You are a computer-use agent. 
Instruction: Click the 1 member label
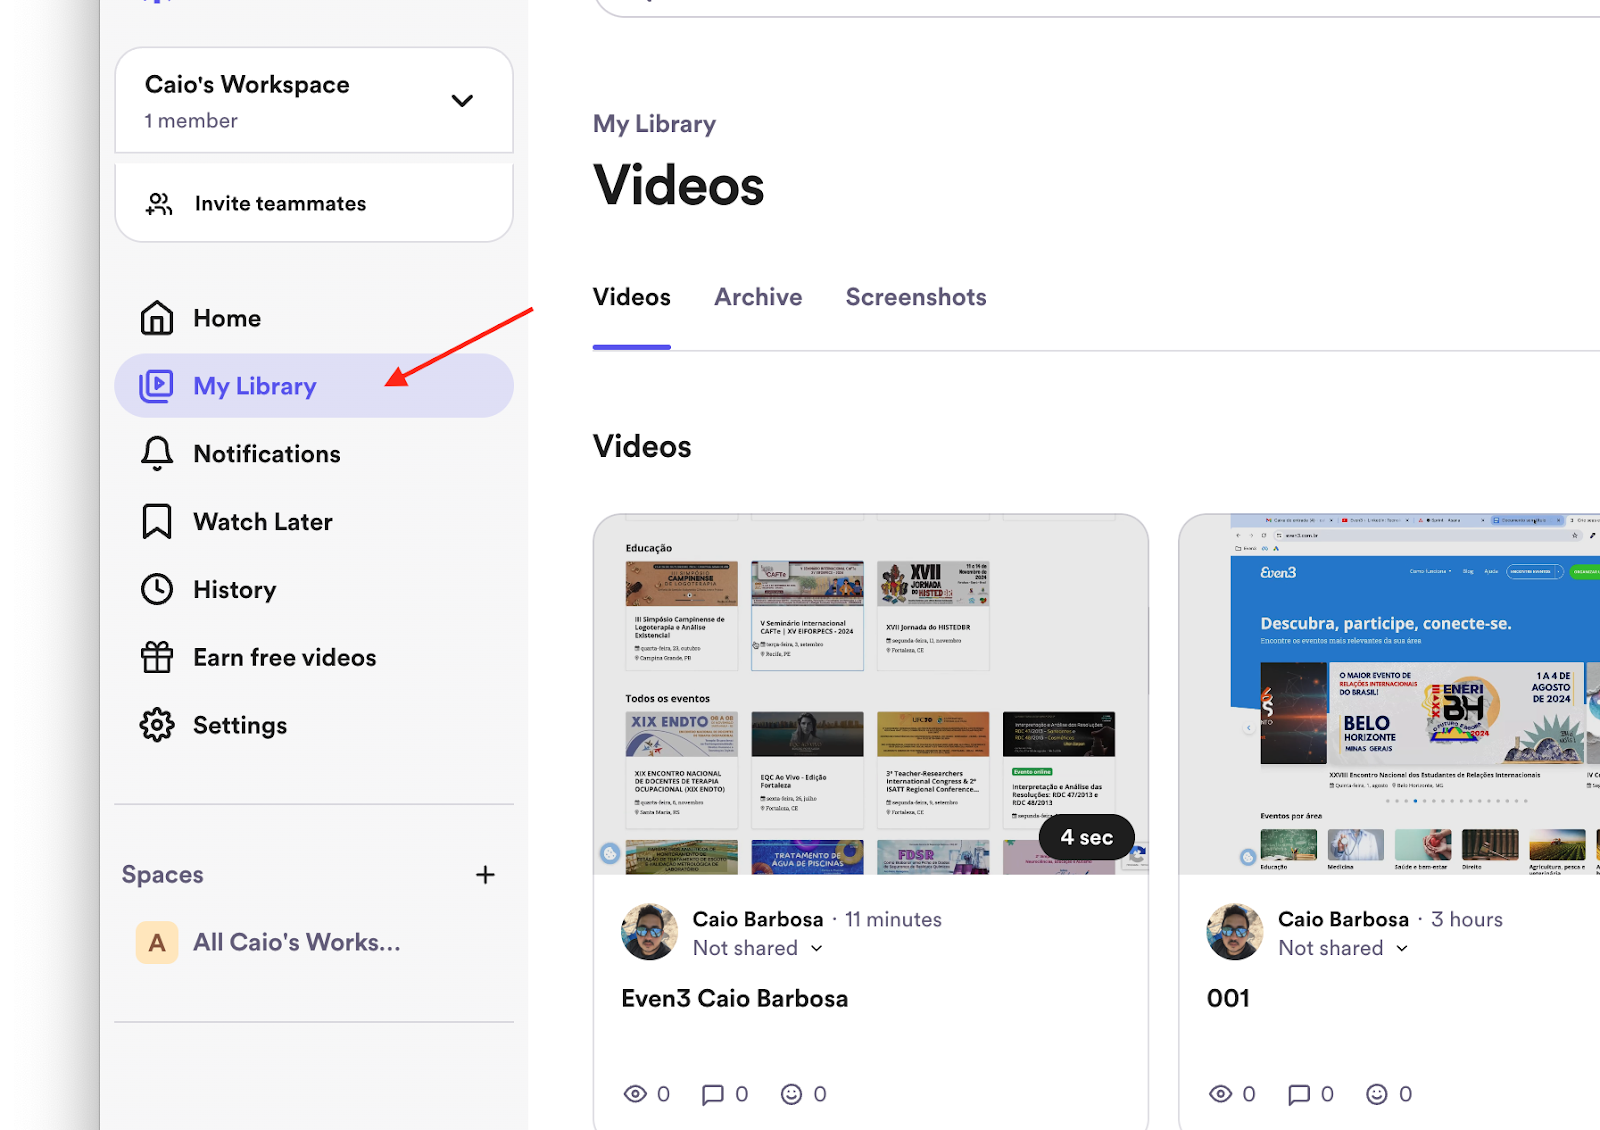click(x=191, y=121)
